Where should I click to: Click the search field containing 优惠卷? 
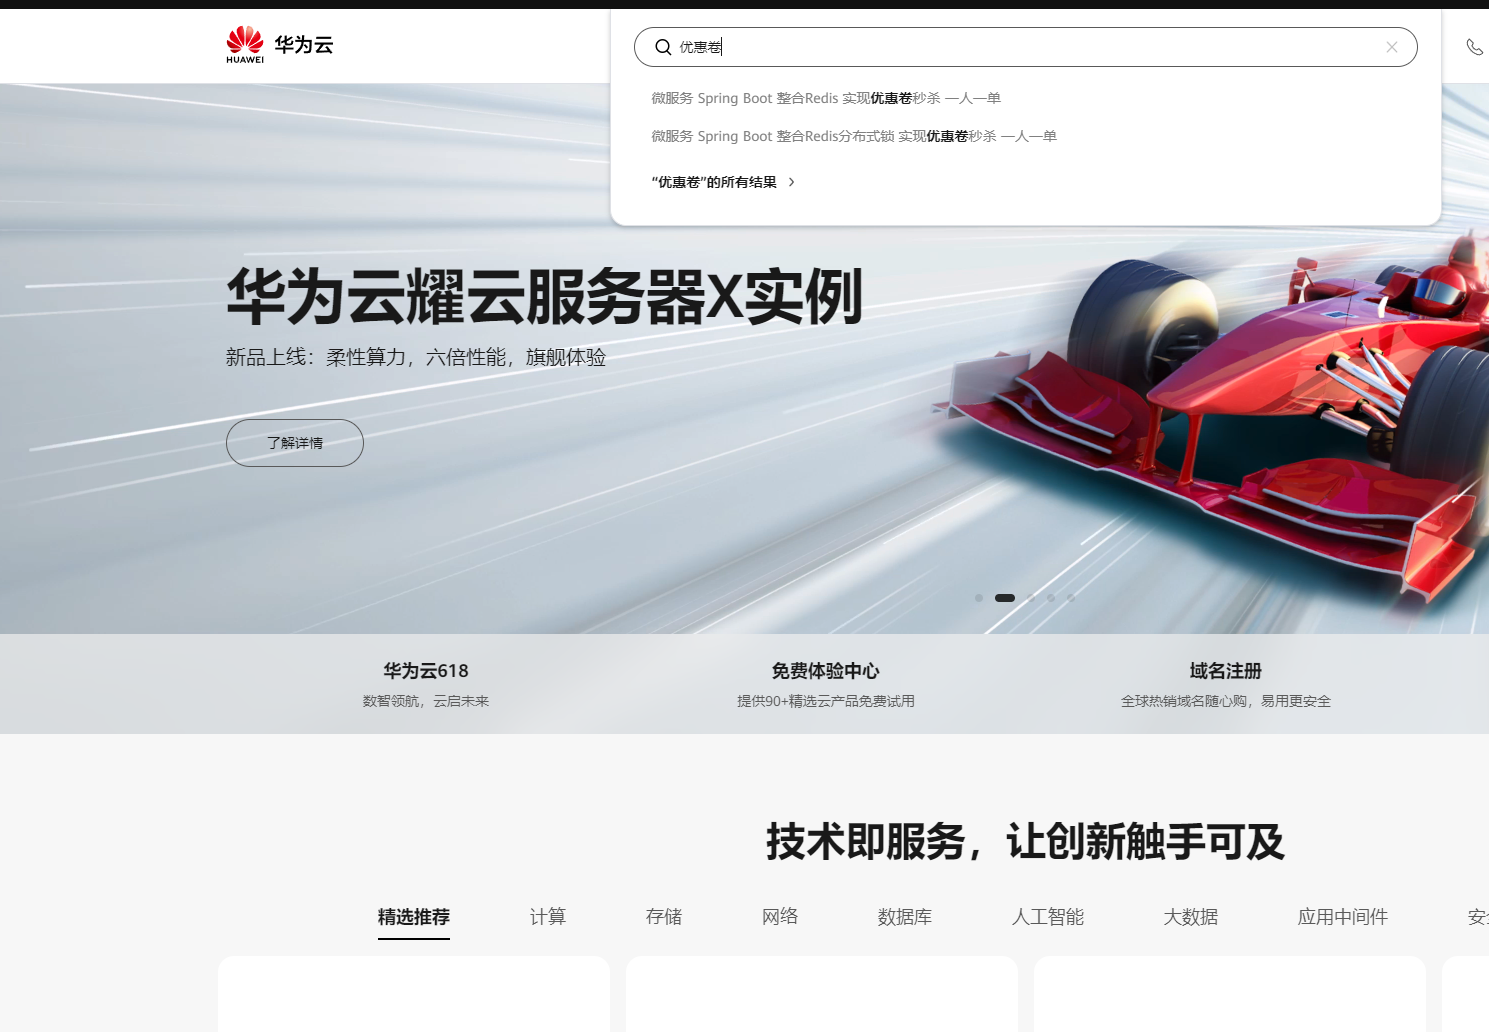[x=1025, y=47]
